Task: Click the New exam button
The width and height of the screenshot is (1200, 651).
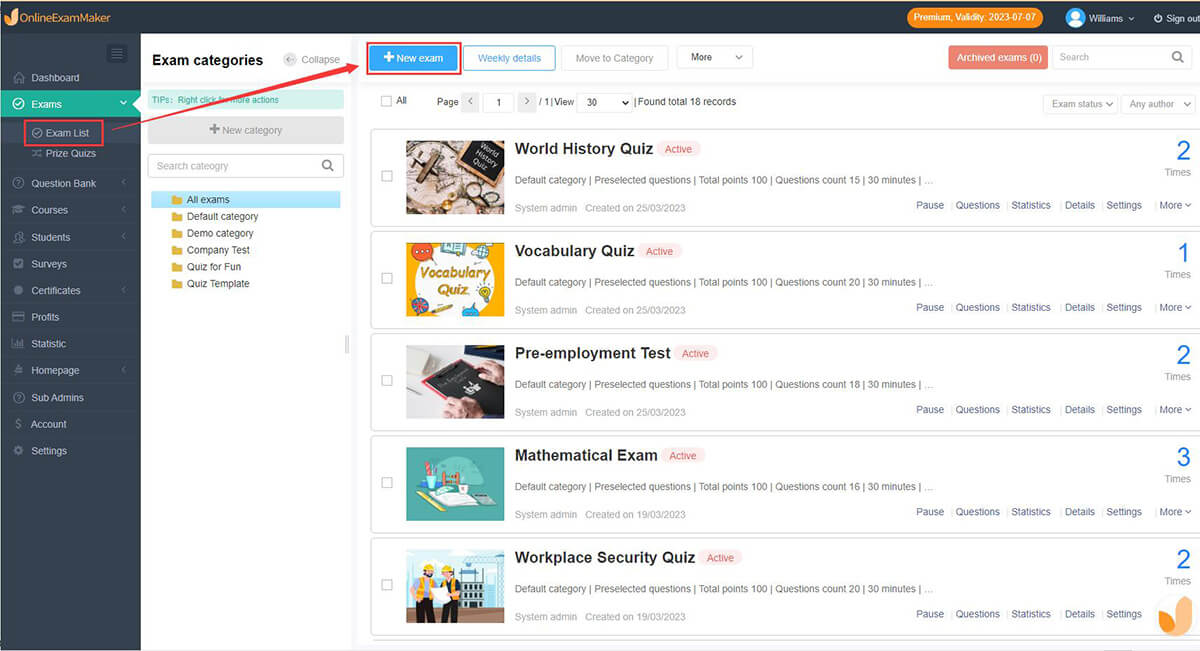Action: coord(413,58)
